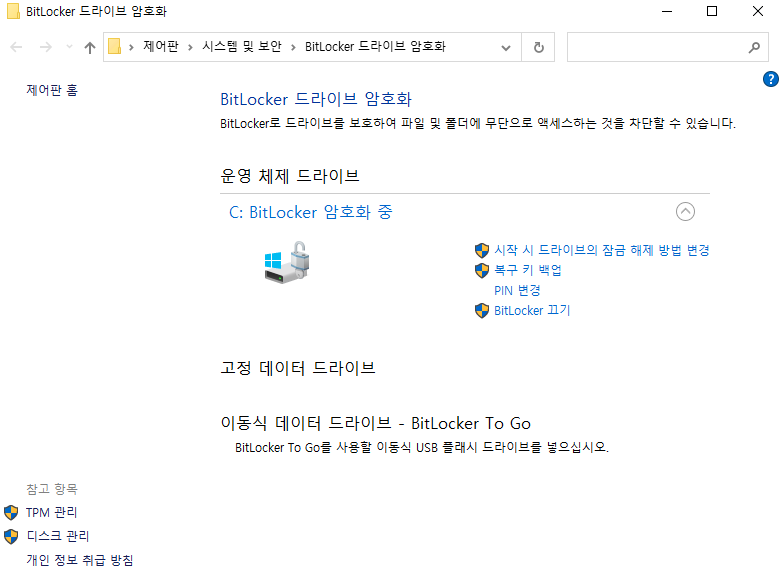Open TPM 관리 link
The width and height of the screenshot is (780, 583).
click(x=51, y=512)
